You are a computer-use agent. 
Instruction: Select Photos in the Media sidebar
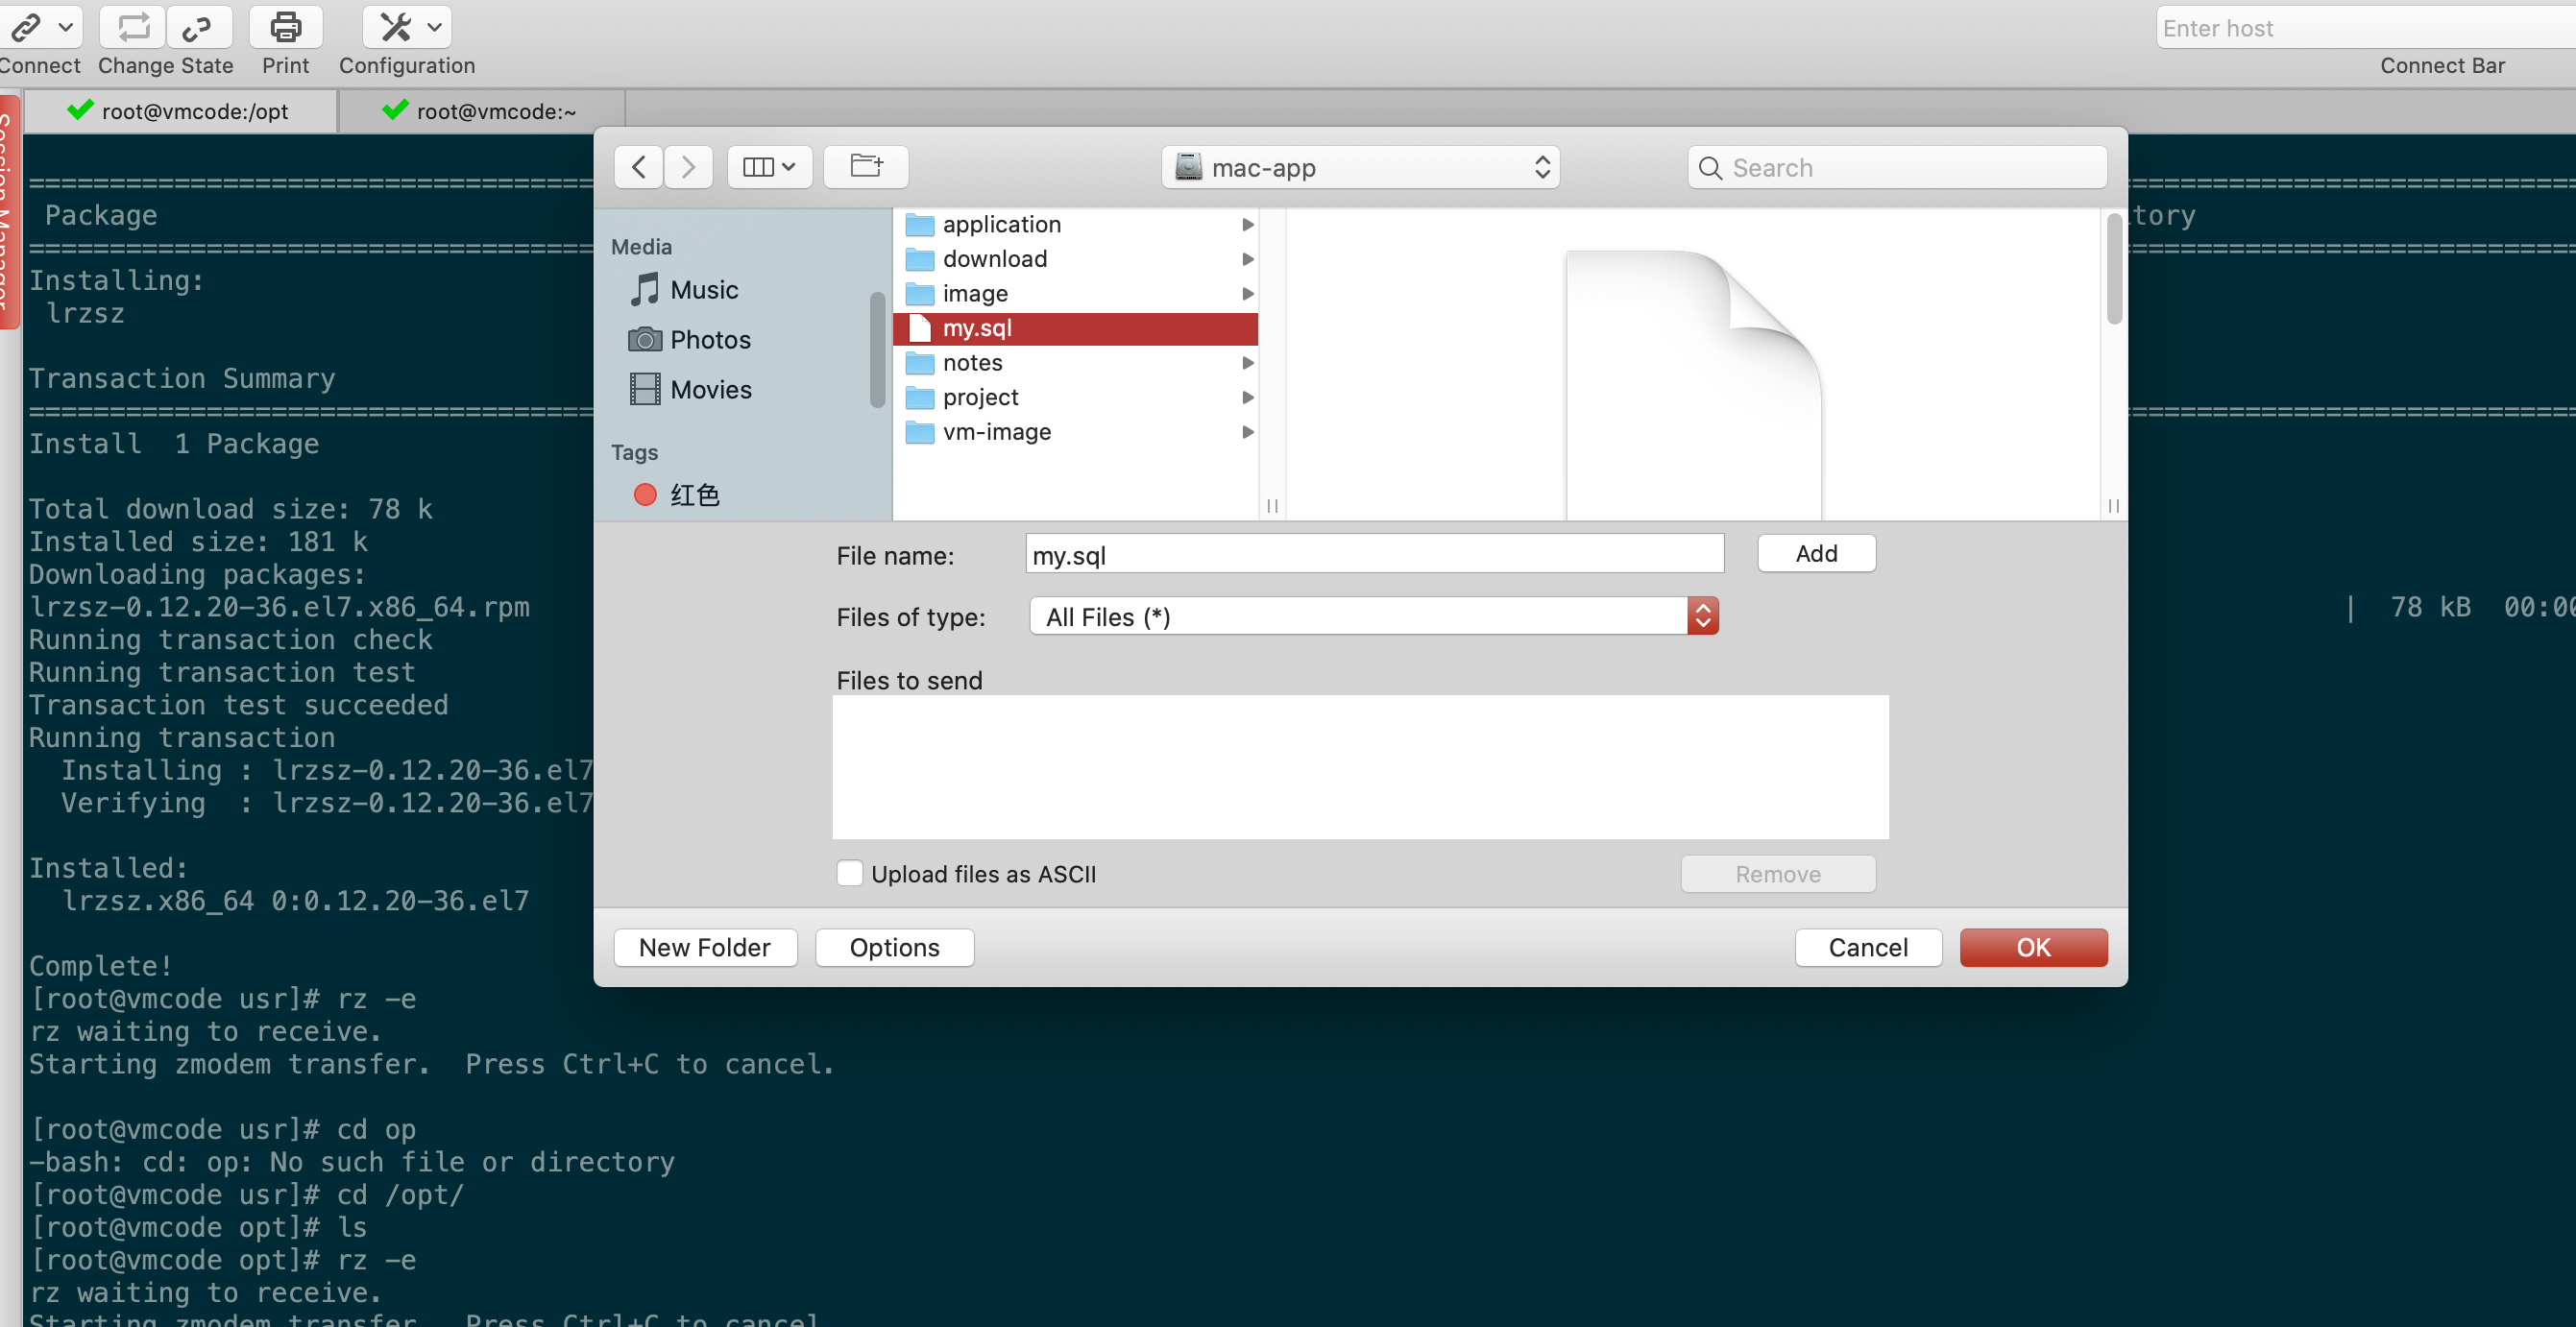(709, 340)
